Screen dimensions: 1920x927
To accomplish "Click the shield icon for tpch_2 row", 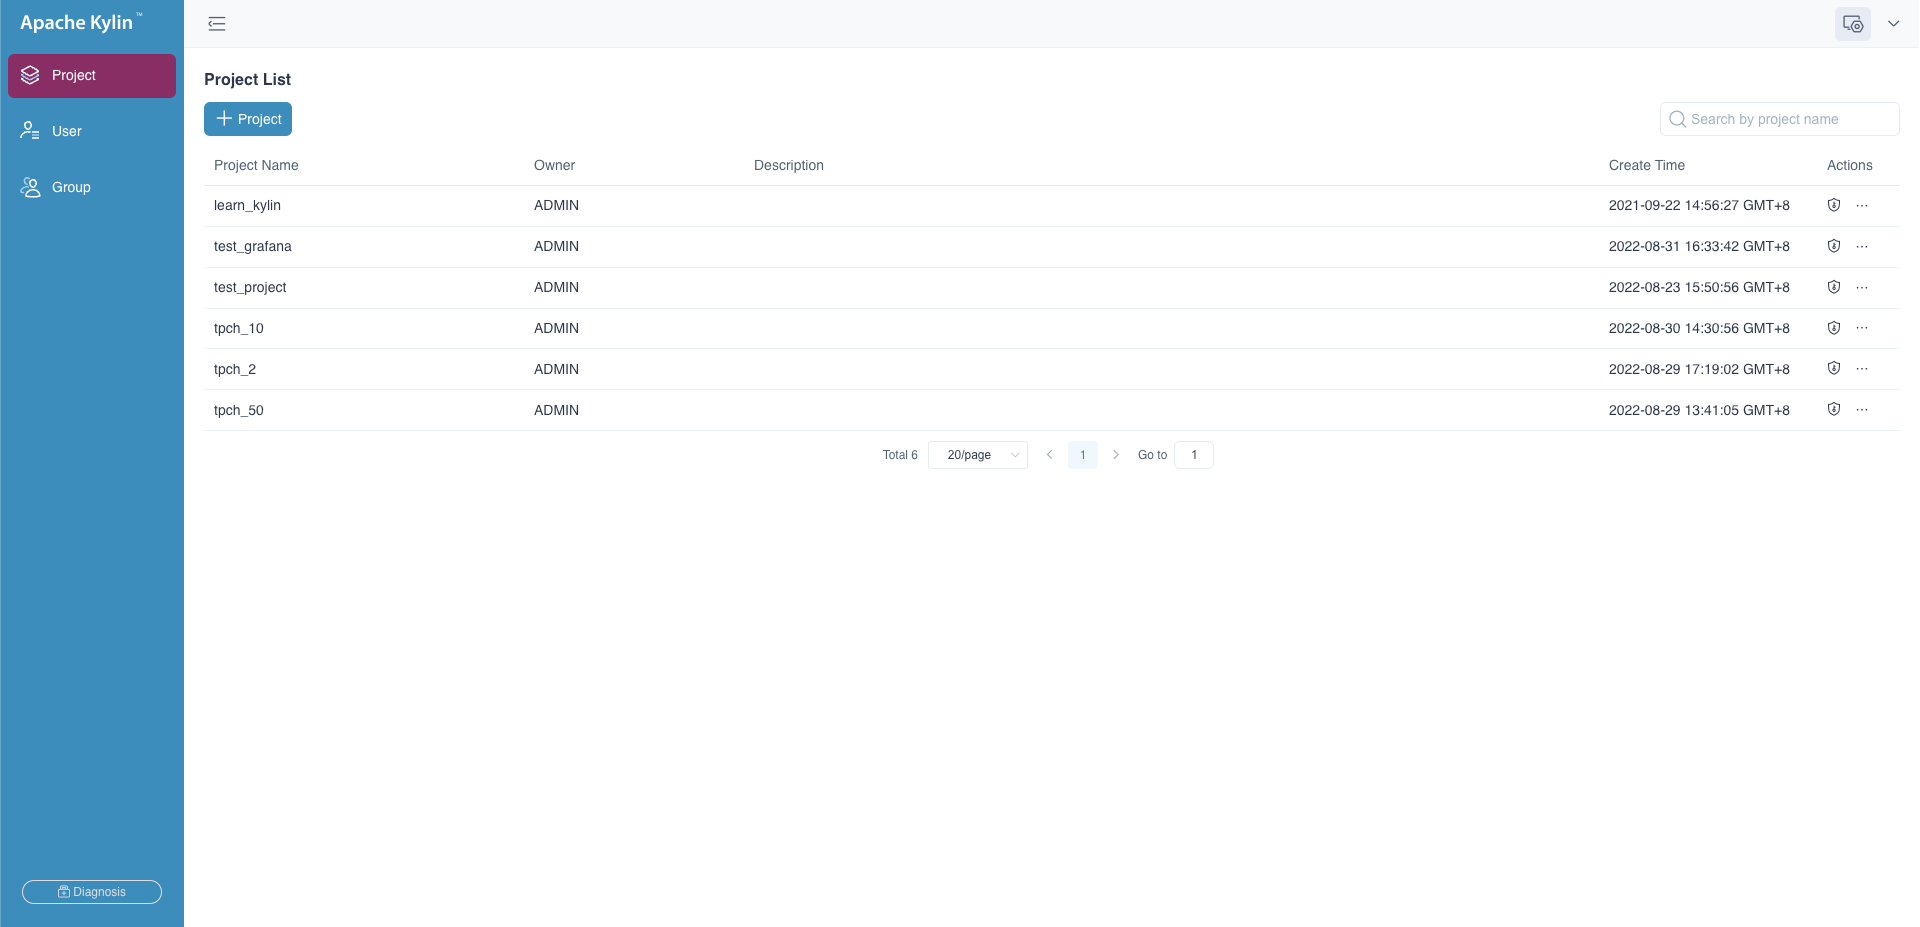I will pyautogui.click(x=1833, y=369).
